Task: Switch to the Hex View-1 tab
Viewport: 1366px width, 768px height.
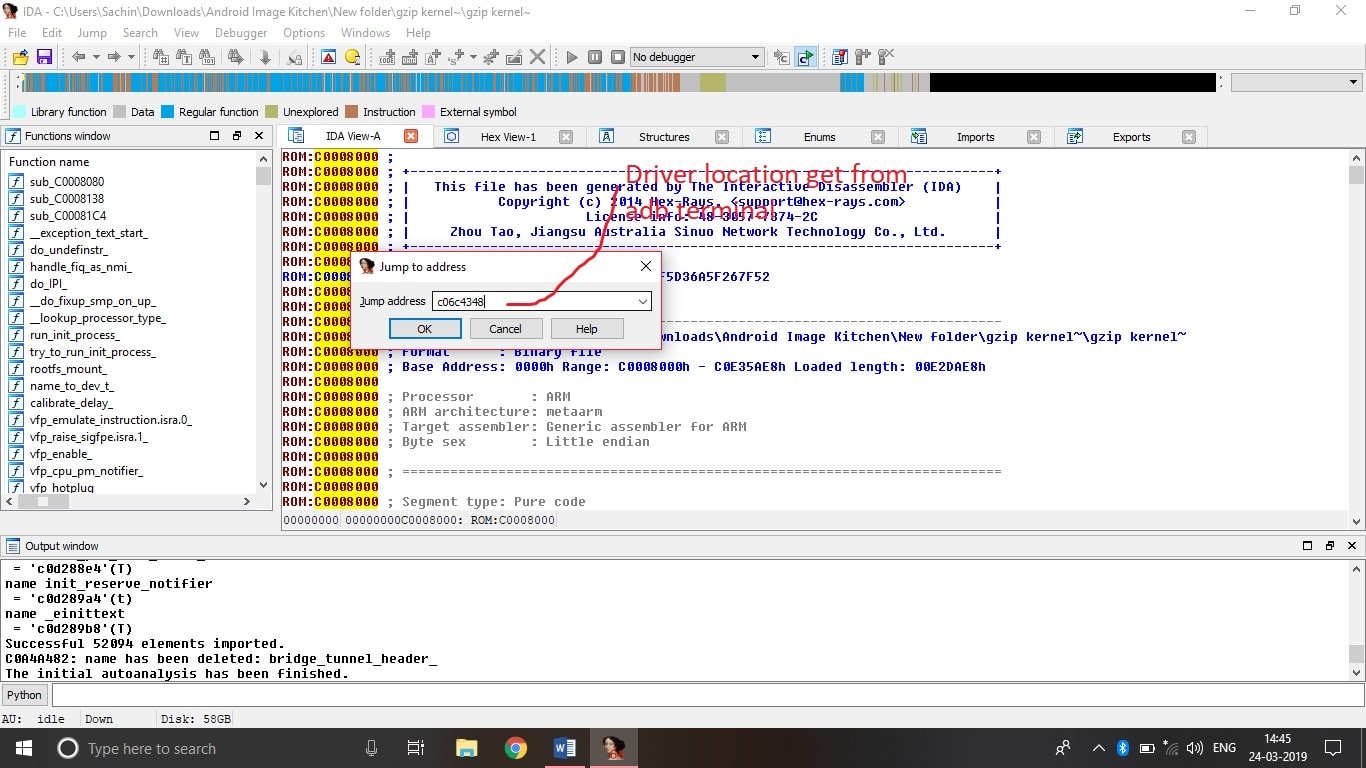Action: click(x=508, y=137)
